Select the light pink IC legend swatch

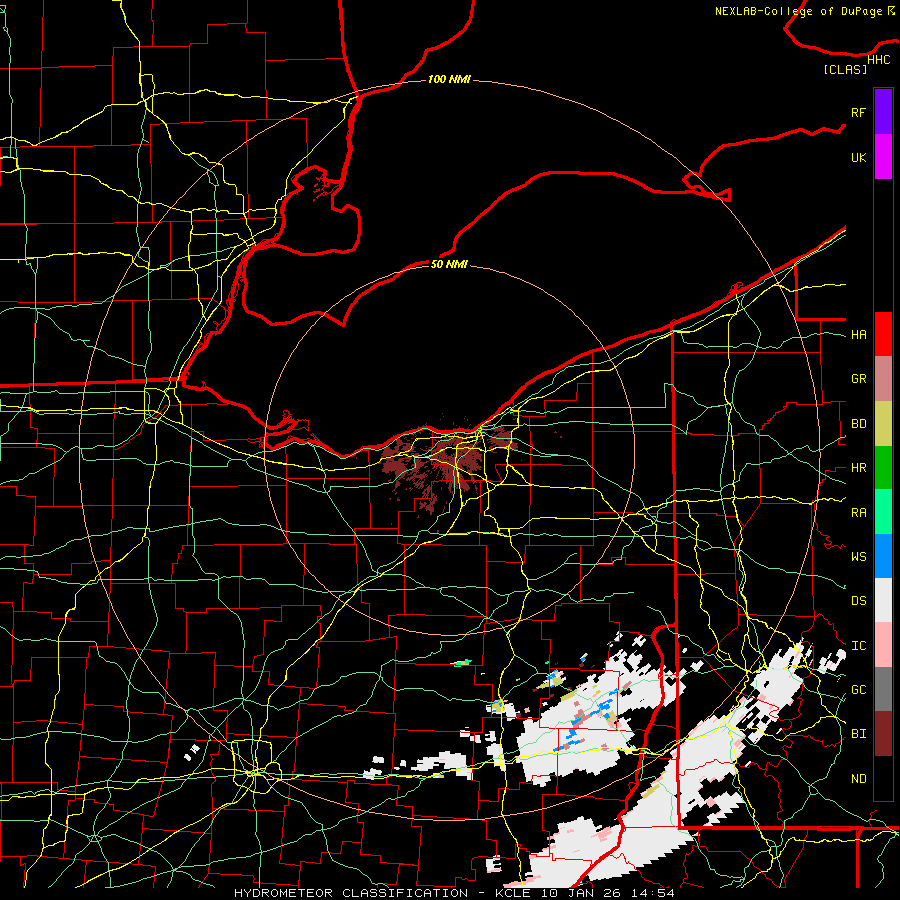point(883,645)
